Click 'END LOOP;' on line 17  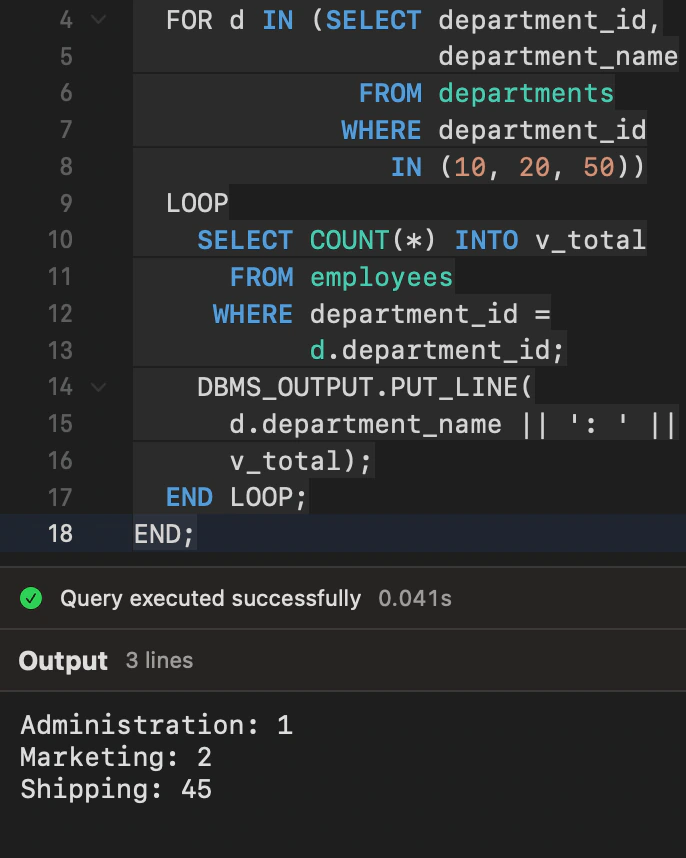(x=236, y=497)
